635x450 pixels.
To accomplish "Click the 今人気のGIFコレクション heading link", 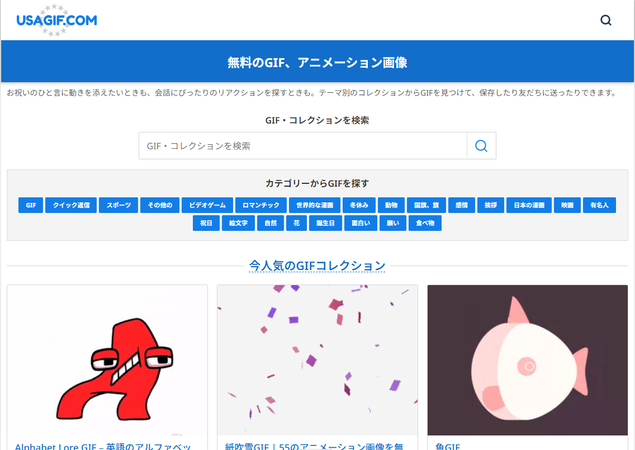I will 317,266.
